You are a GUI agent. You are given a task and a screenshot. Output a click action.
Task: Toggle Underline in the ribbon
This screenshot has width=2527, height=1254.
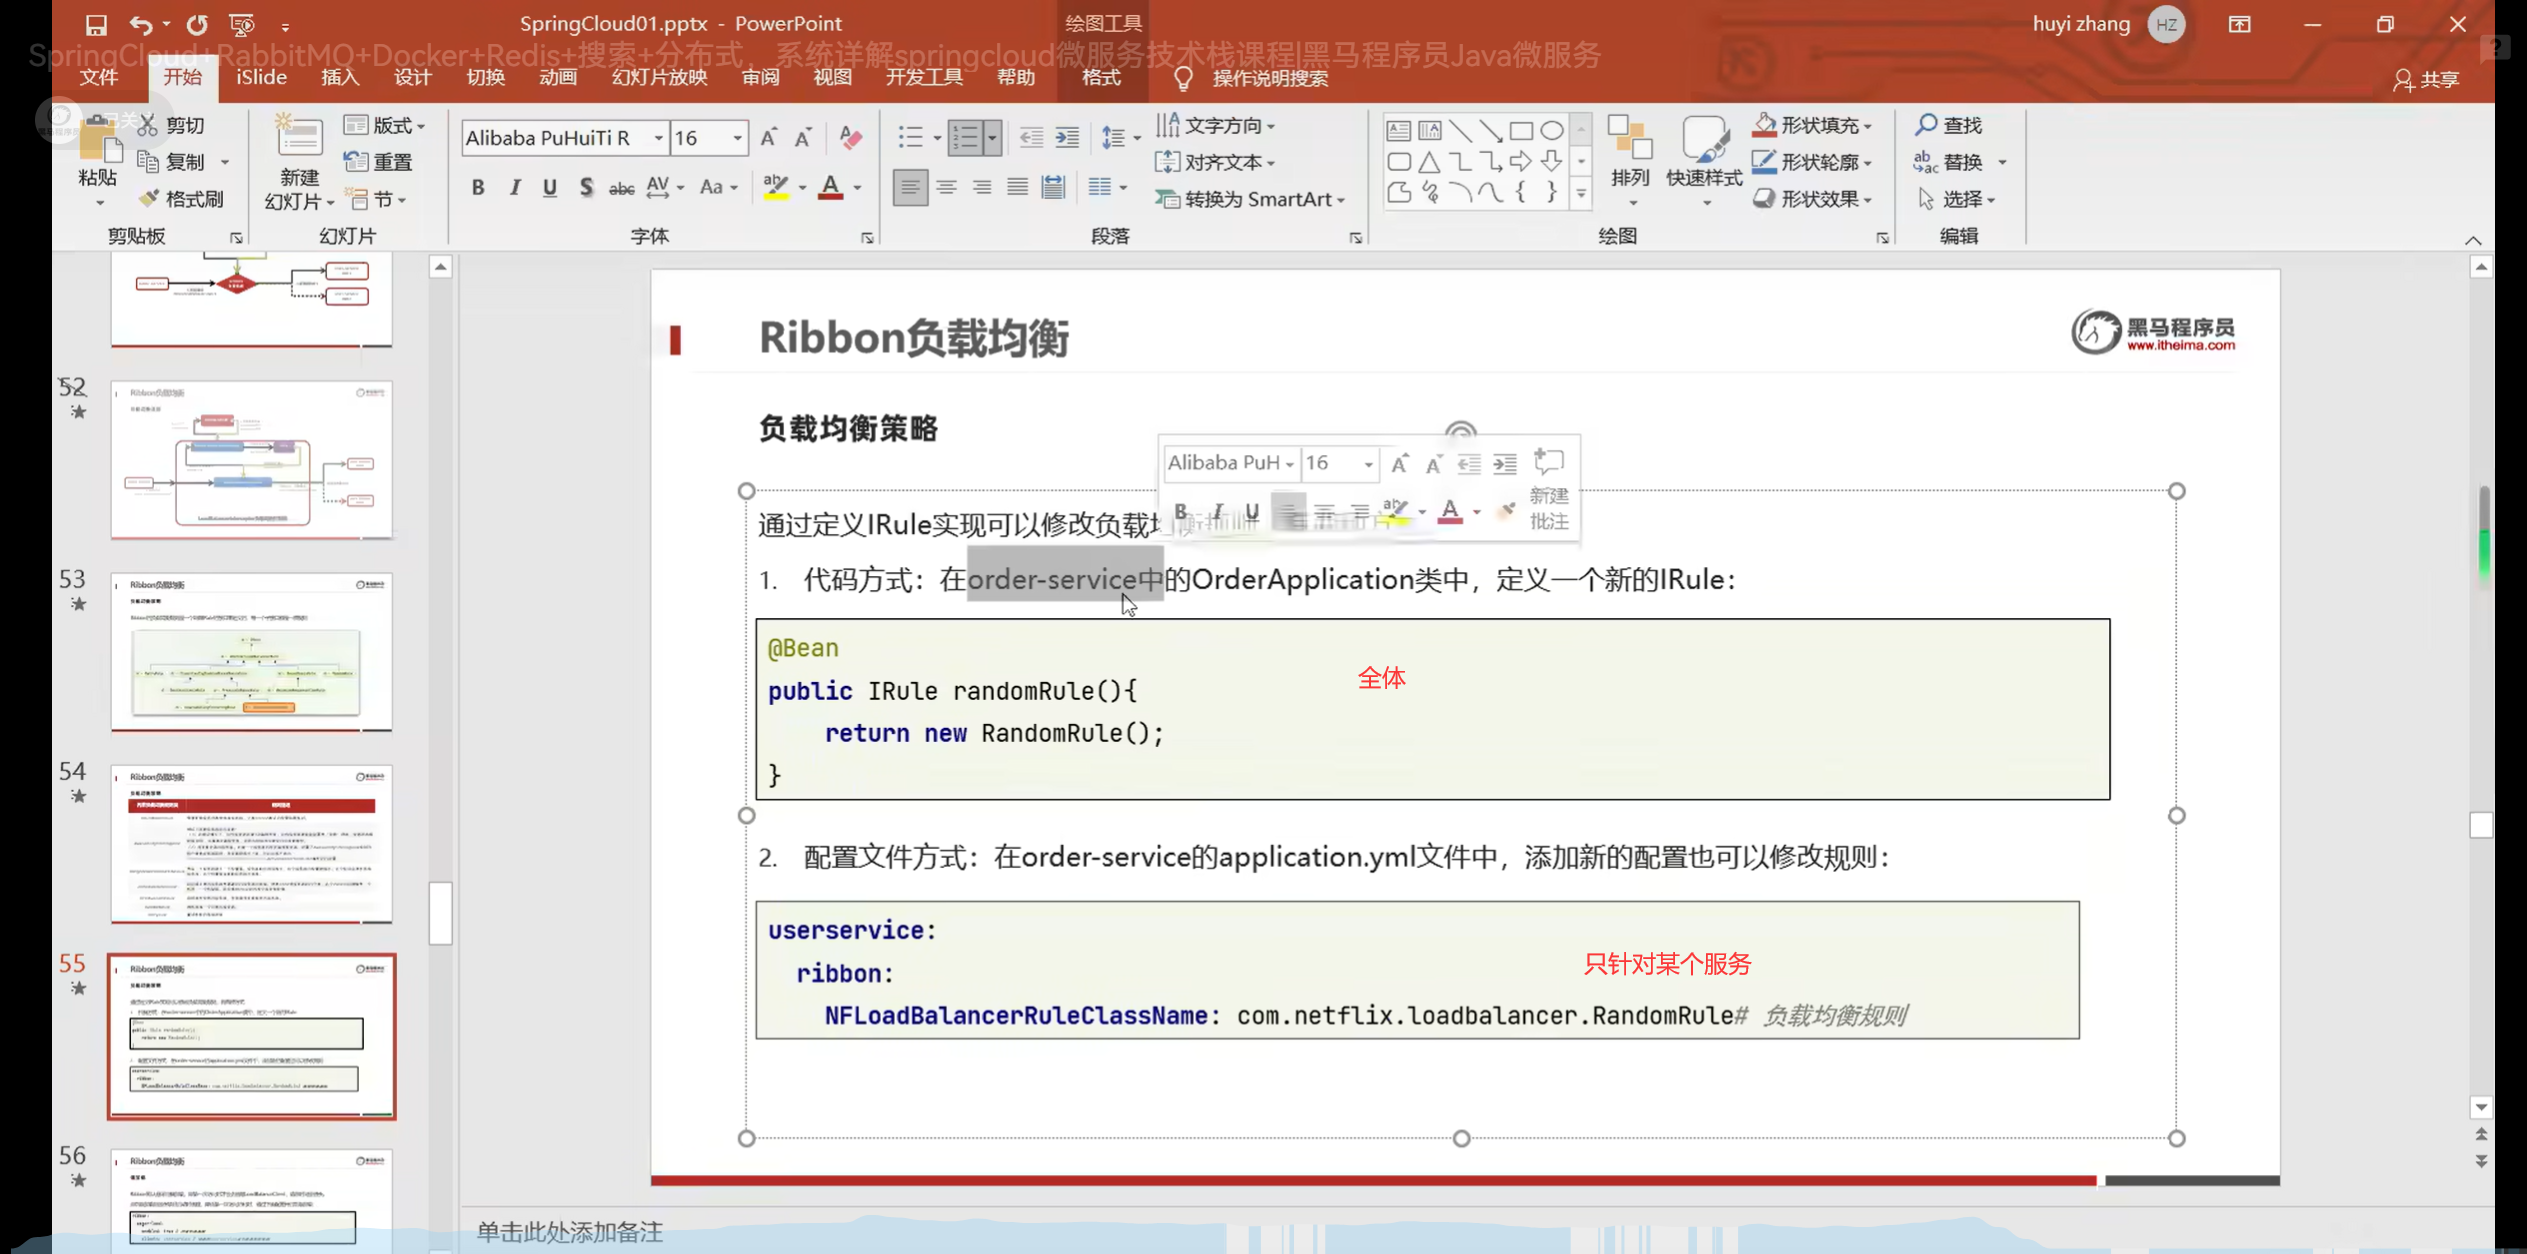coord(549,187)
